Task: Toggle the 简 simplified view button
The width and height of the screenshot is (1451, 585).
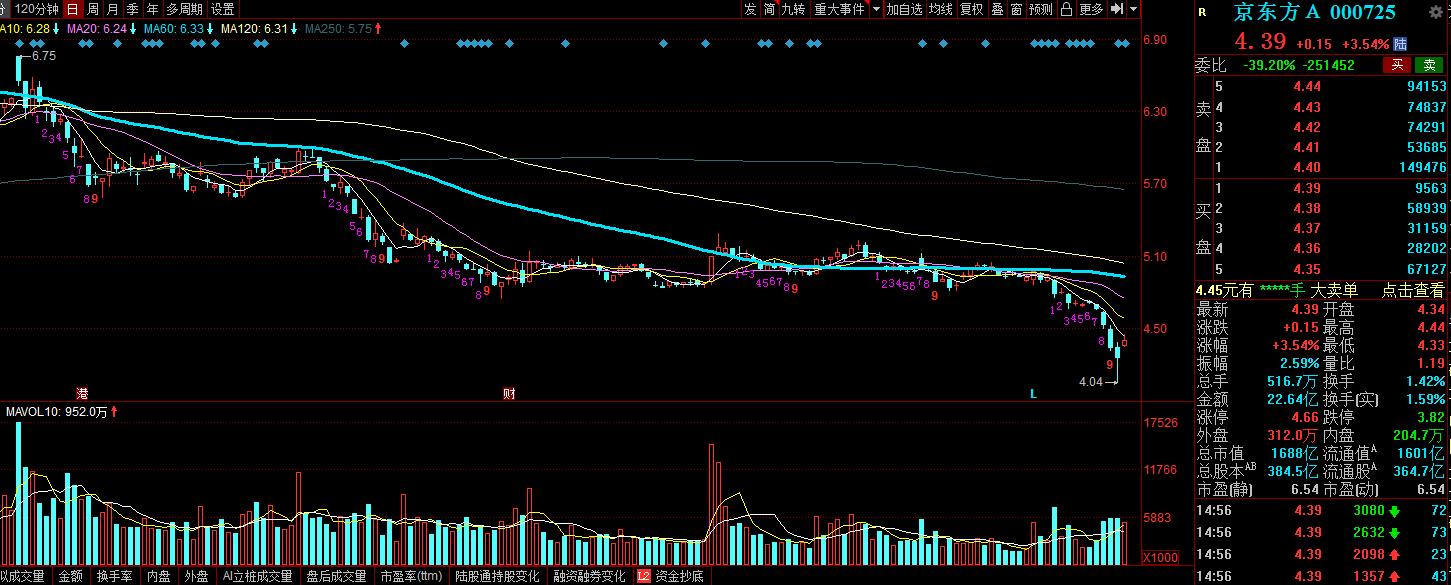Action: click(769, 9)
